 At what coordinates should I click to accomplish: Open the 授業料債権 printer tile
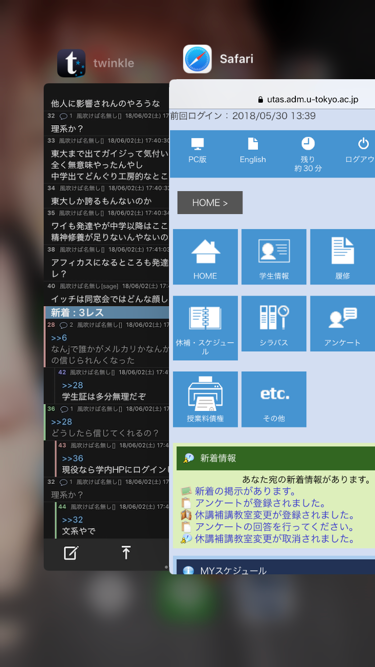[x=205, y=399]
